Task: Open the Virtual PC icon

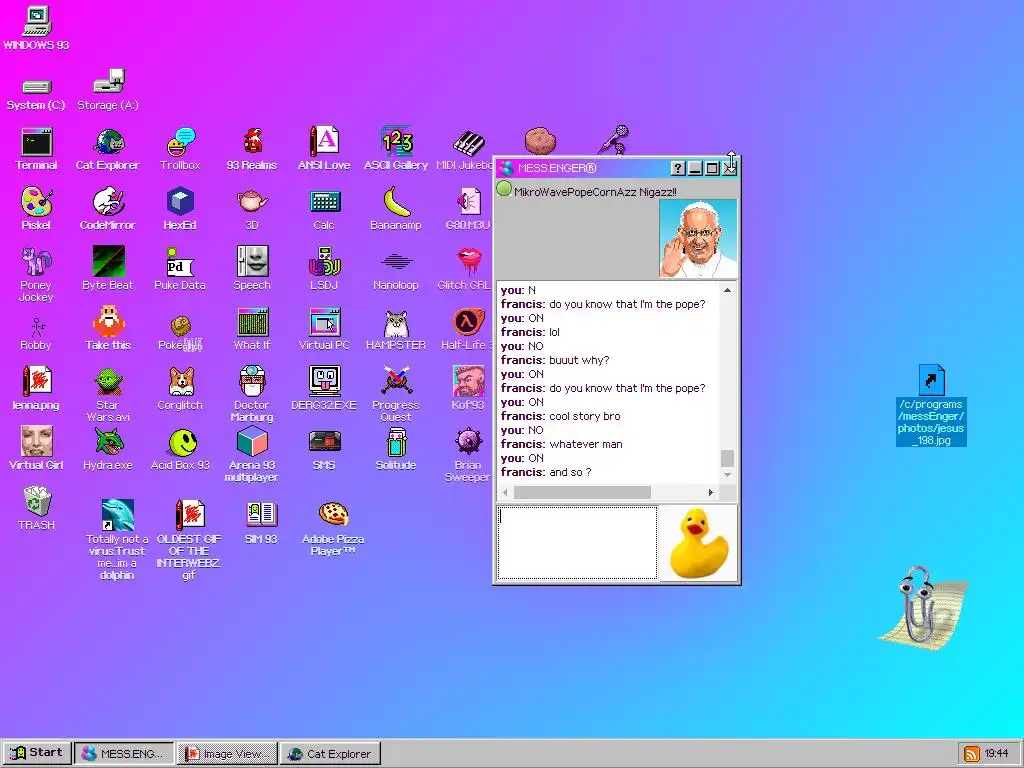Action: [x=324, y=322]
